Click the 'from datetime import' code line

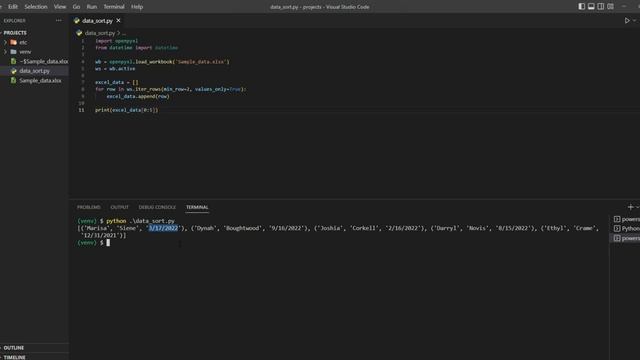(136, 48)
